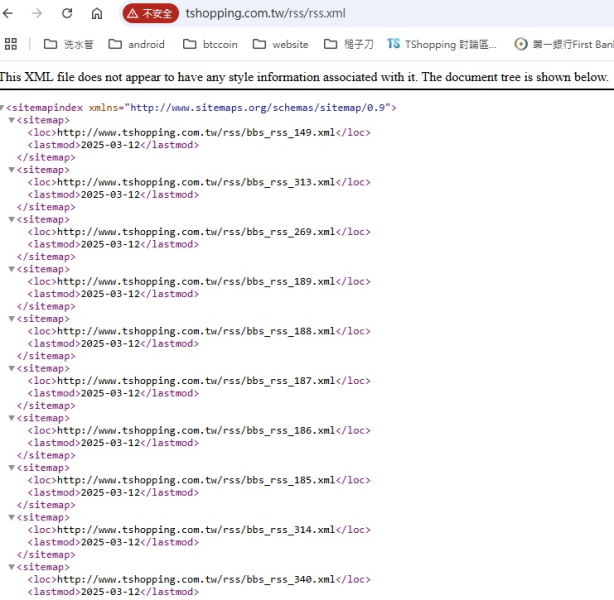Expand the website bookmark folder
This screenshot has height=600, width=614.
280,44
